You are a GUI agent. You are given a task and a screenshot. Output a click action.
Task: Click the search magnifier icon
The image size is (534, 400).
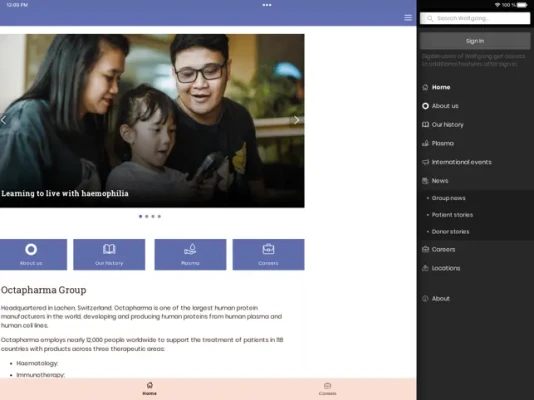pos(430,18)
